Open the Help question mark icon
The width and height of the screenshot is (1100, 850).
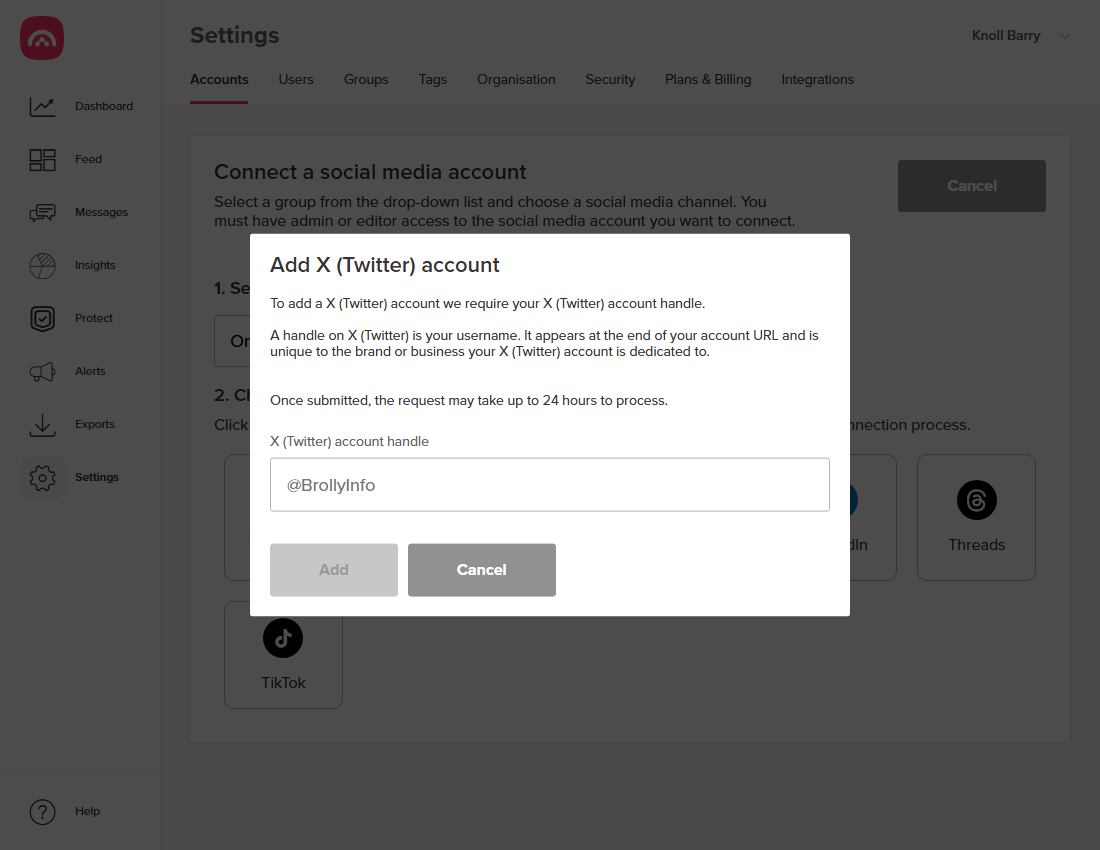(x=42, y=811)
